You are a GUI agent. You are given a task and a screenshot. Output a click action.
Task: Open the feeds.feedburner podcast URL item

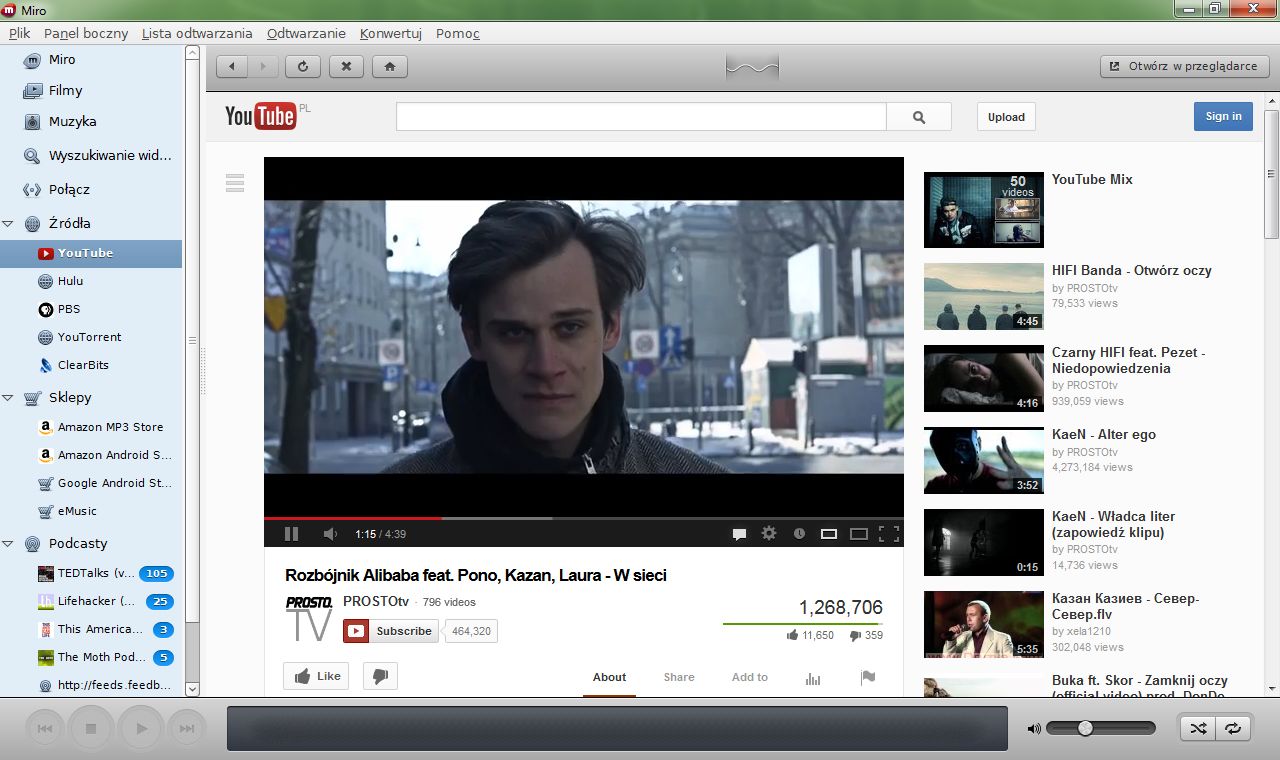point(91,686)
